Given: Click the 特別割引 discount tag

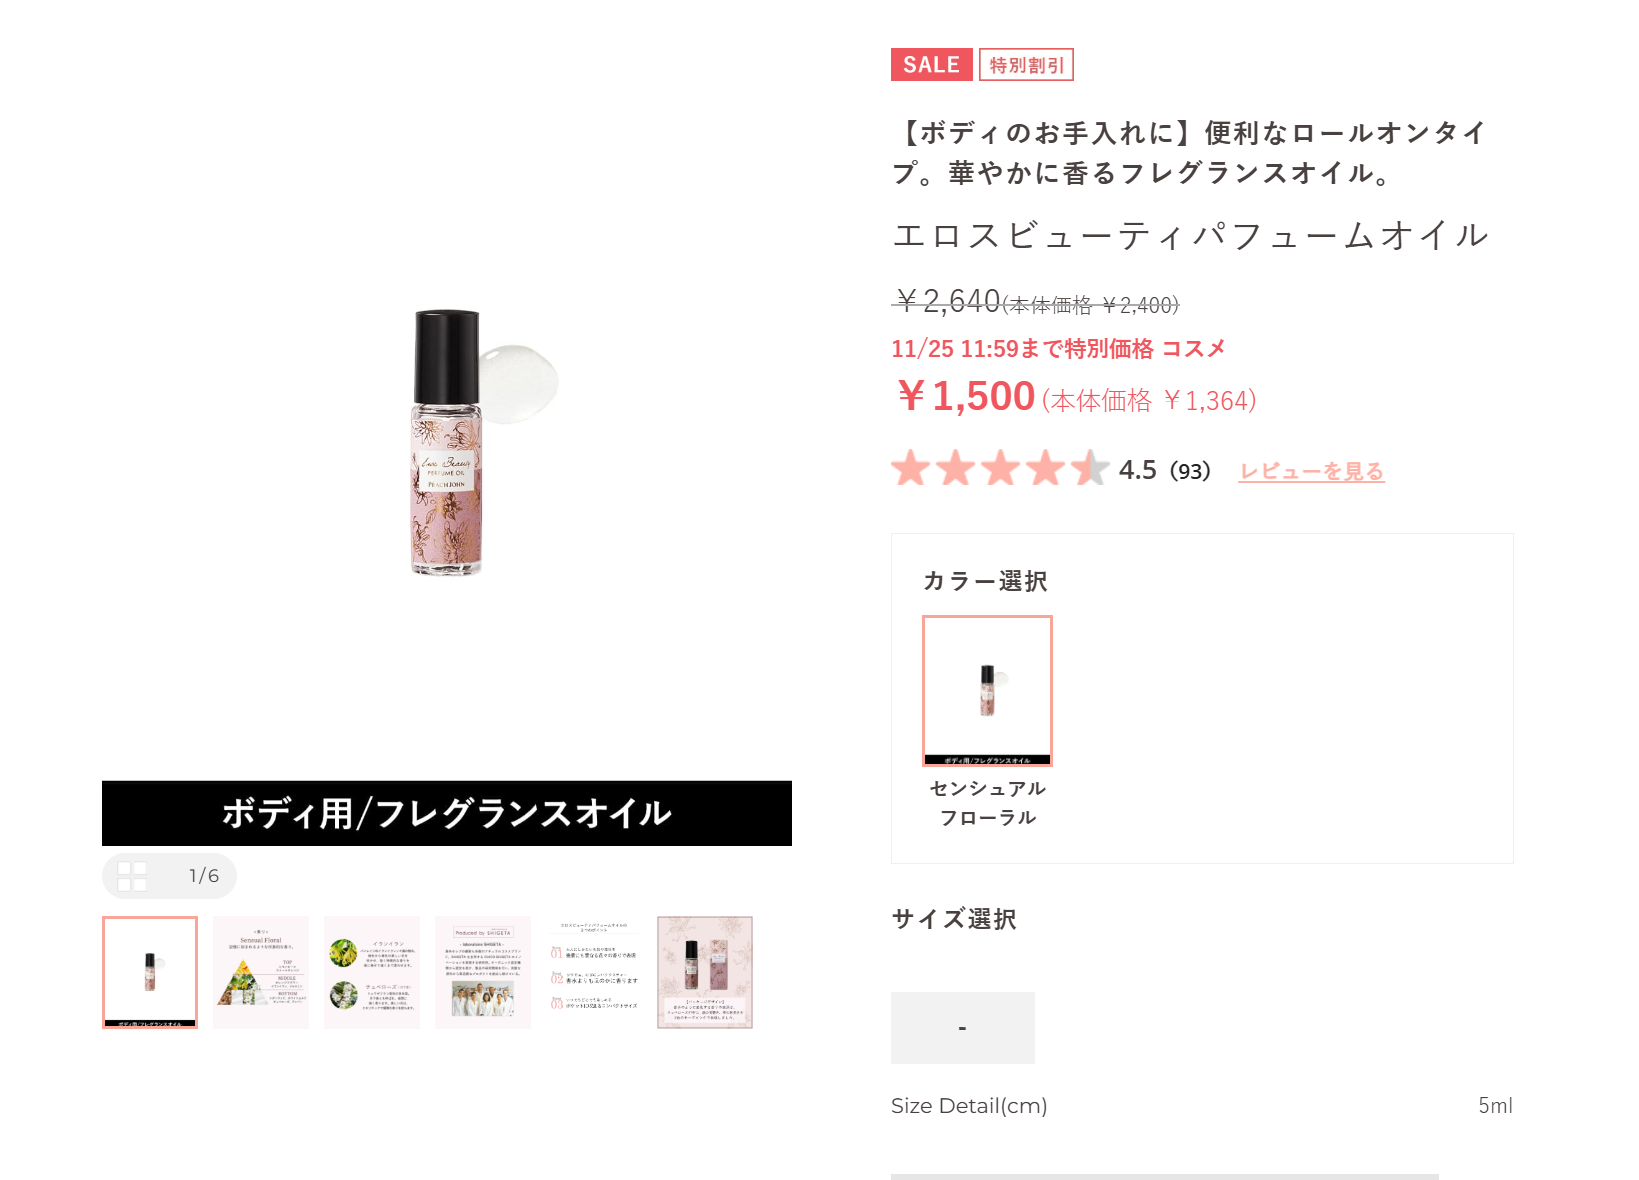Looking at the screenshot, I should [1026, 65].
